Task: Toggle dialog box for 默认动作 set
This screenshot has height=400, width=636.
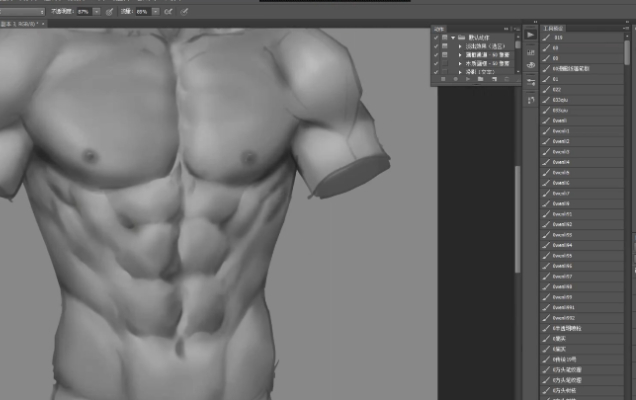Action: point(446,38)
